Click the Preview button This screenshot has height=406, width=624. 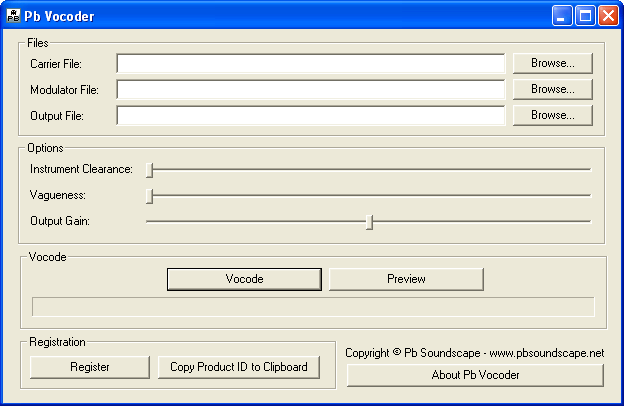[x=406, y=279]
